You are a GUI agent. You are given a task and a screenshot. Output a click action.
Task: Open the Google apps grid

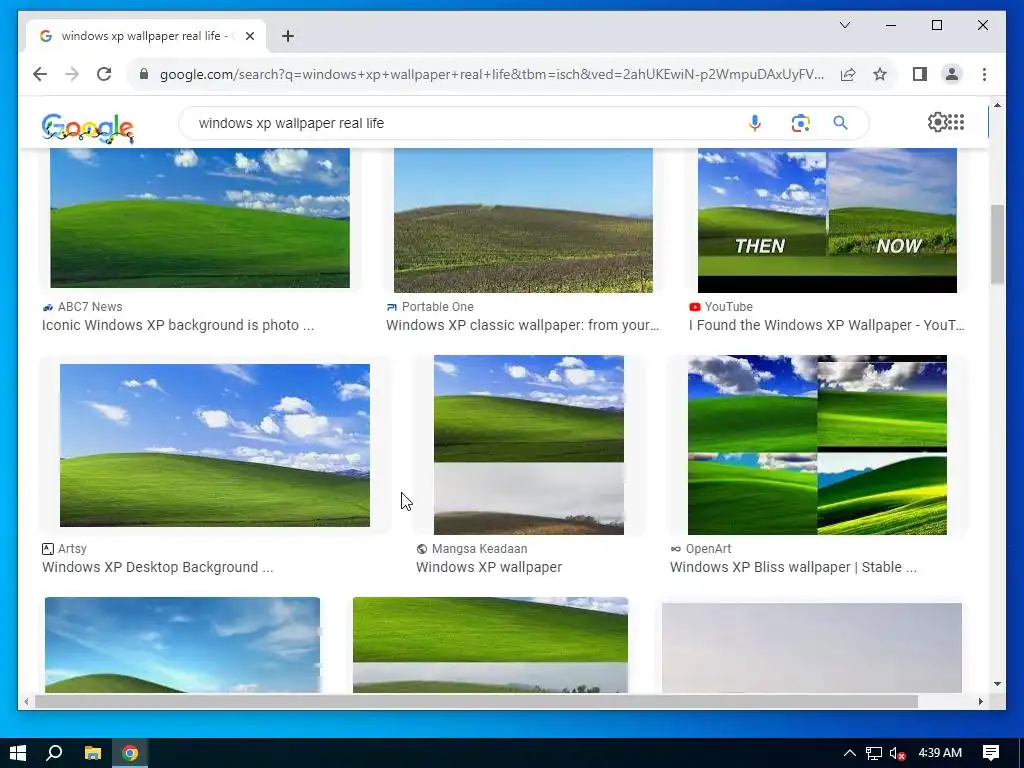click(x=956, y=122)
